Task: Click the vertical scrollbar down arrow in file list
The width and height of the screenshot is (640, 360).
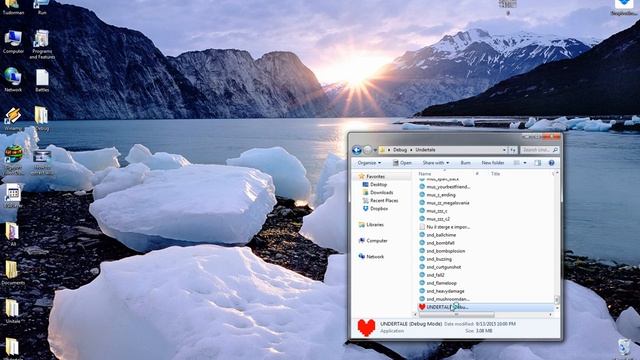Action: [557, 307]
